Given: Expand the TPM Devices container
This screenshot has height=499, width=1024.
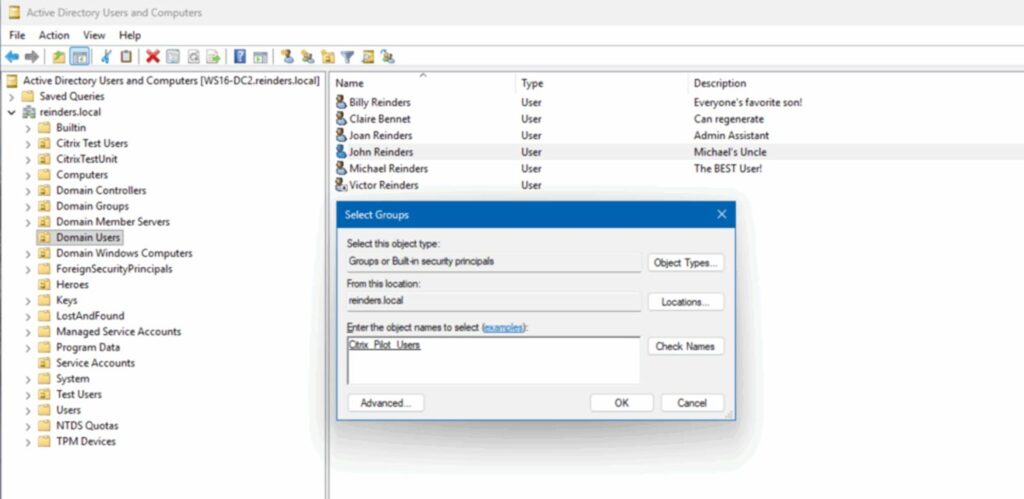Looking at the screenshot, I should coord(27,442).
